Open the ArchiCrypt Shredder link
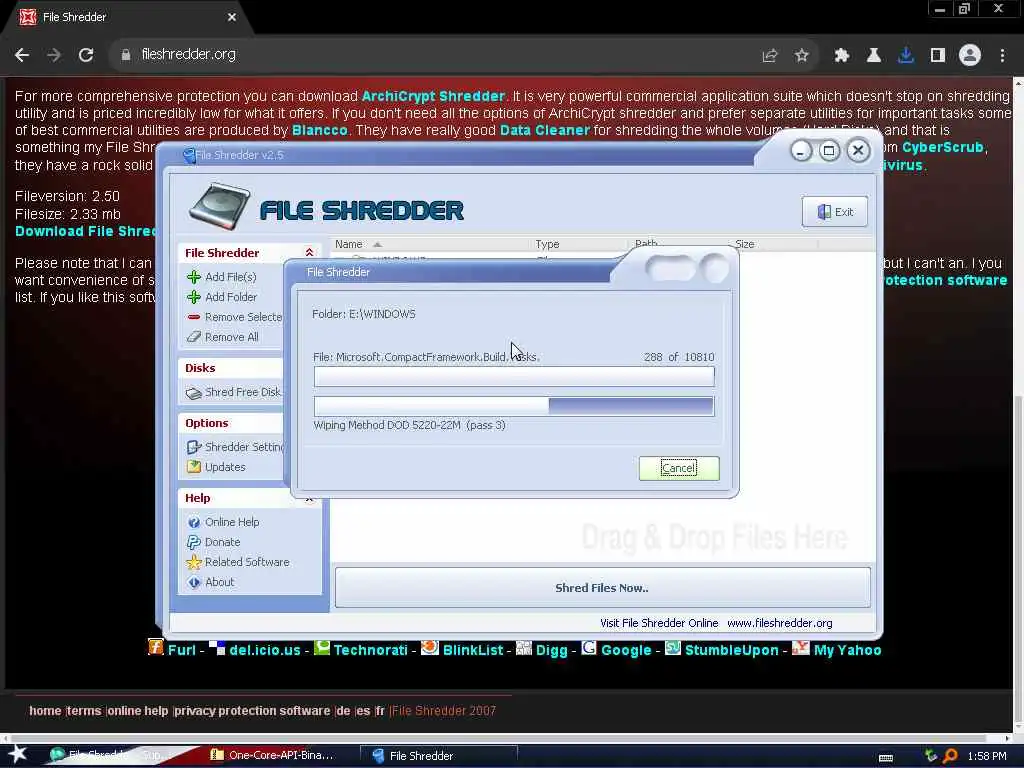Screen dimensions: 1024x768 (434, 96)
